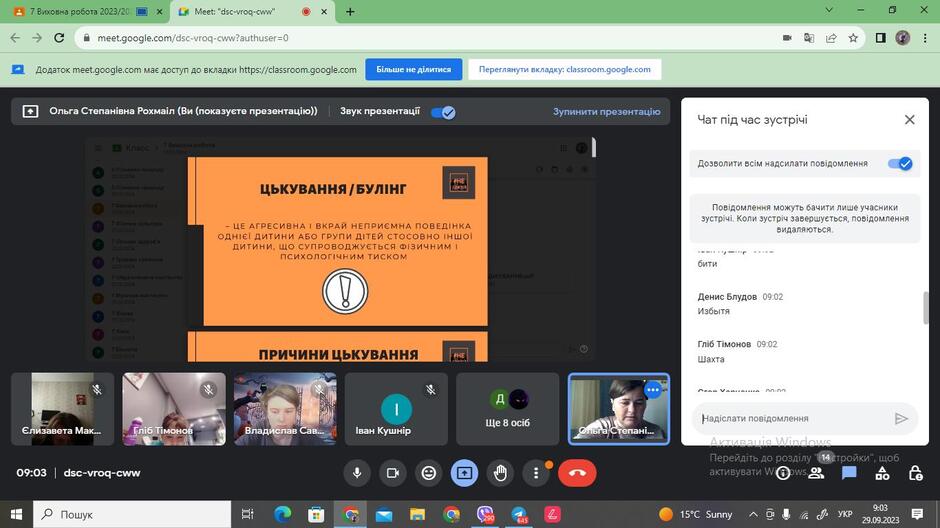Turn off the camera button
Screen dimensions: 940x528
pyautogui.click(x=393, y=473)
